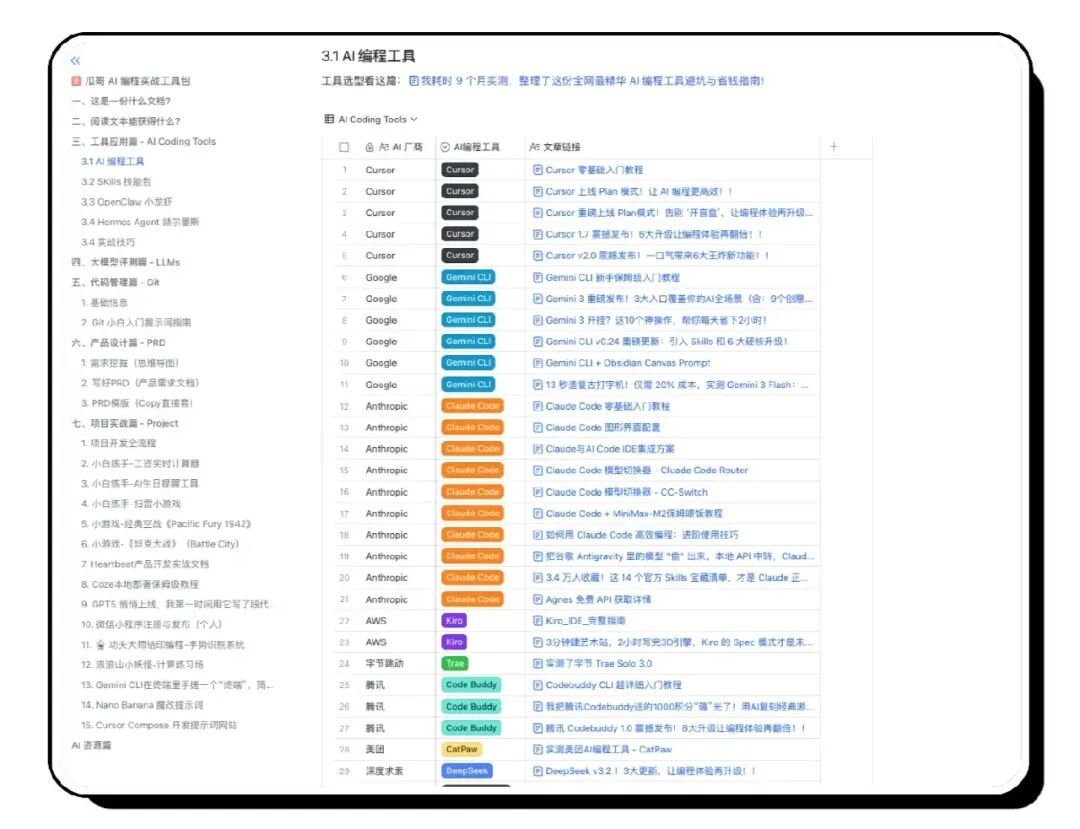
Task: Click the 文章链接 column header
Action: [x=554, y=147]
